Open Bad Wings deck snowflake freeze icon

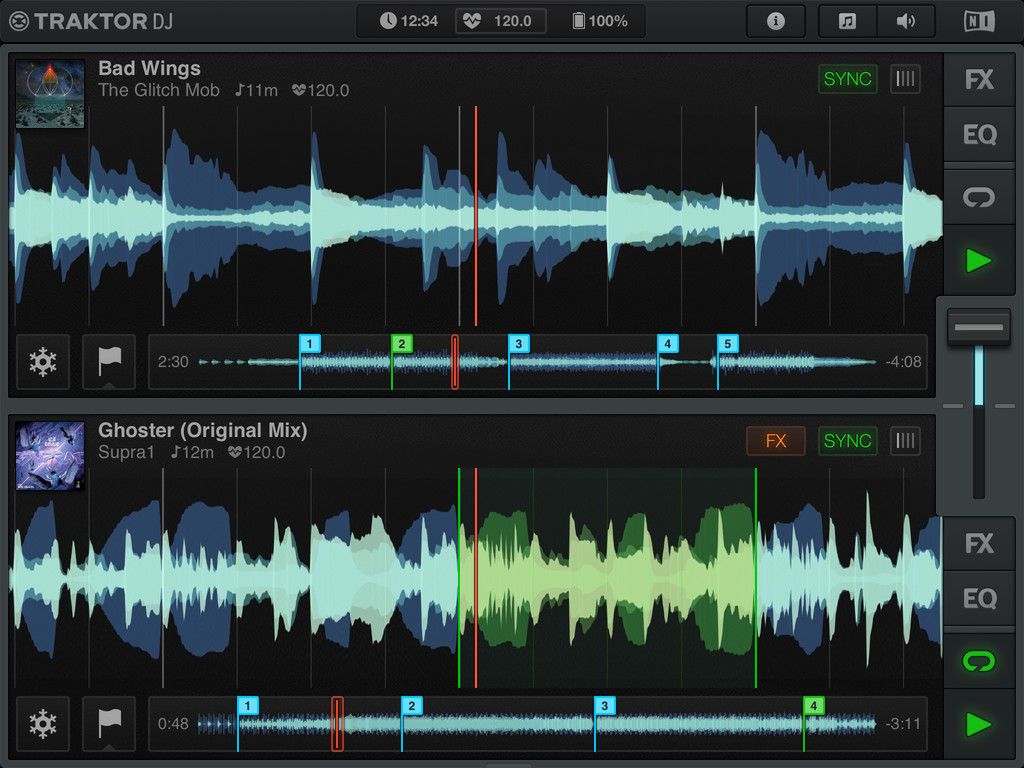coord(43,362)
